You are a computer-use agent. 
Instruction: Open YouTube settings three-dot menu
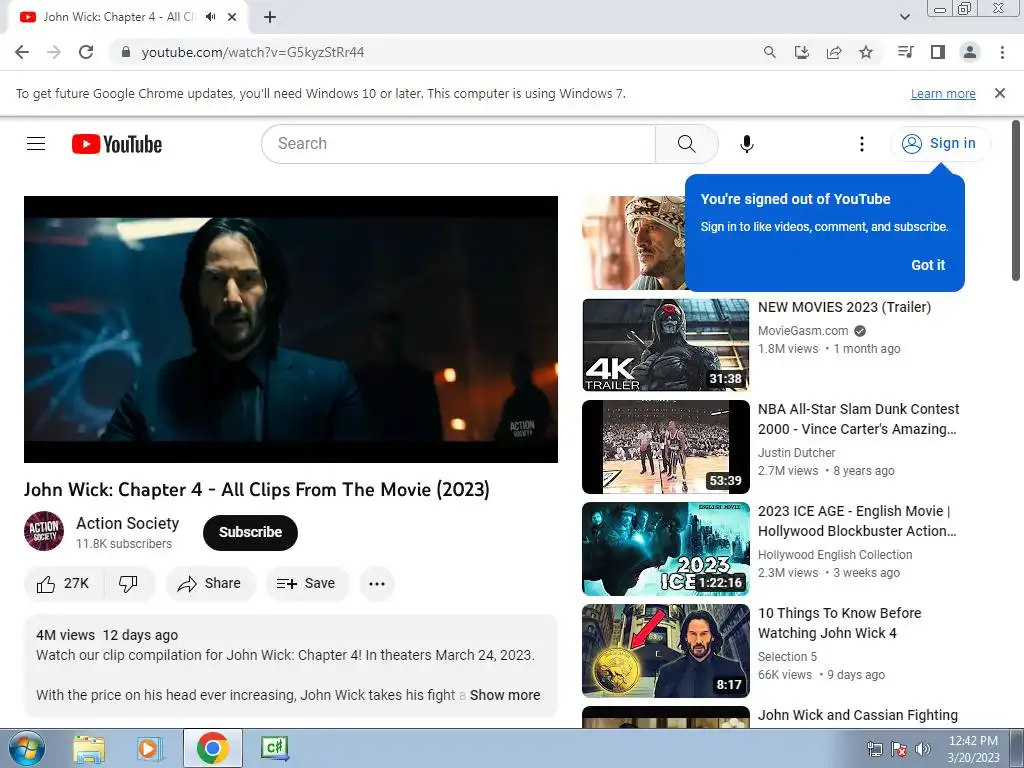tap(862, 144)
